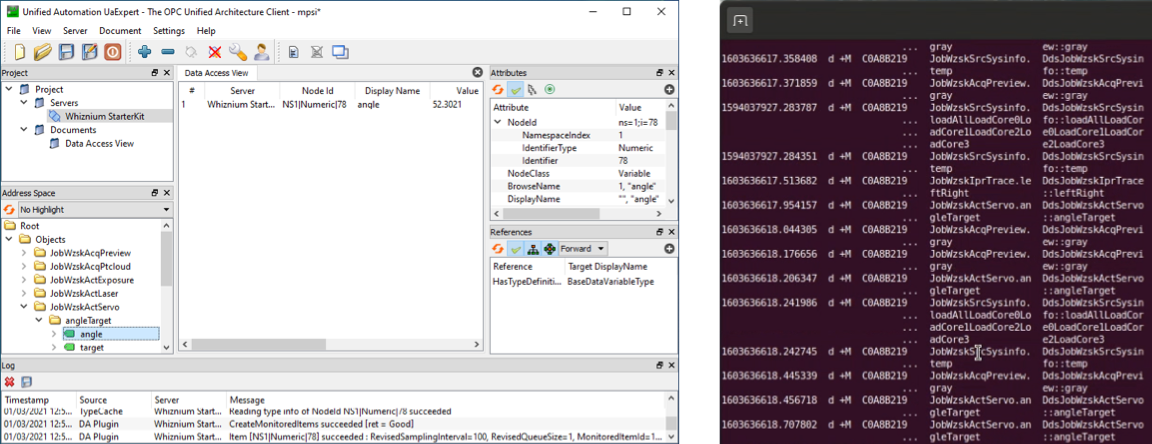Select the target variable node in Address Space
Image resolution: width=1152 pixels, height=444 pixels.
point(91,348)
